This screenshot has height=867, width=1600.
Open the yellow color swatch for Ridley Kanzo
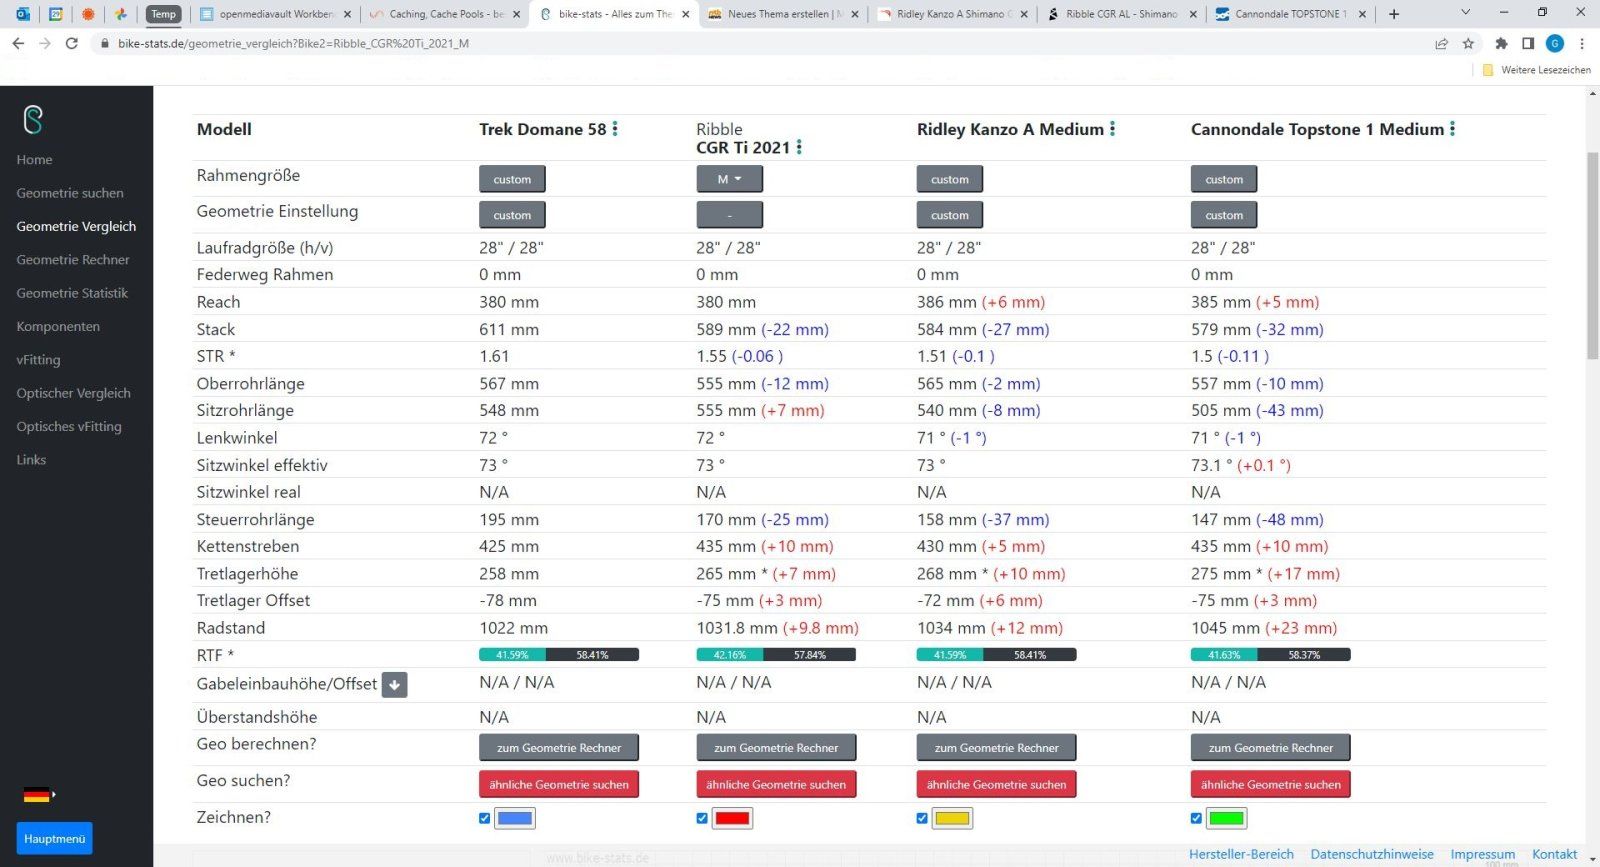click(952, 818)
